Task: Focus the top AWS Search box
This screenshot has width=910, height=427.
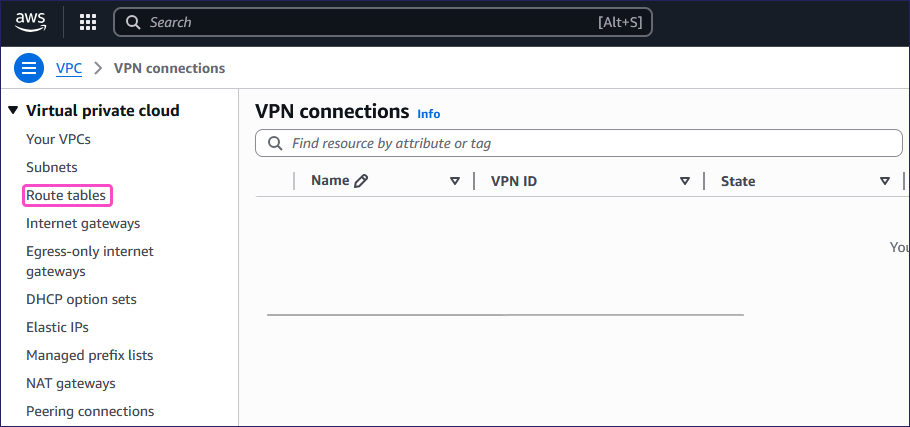Action: 370,22
